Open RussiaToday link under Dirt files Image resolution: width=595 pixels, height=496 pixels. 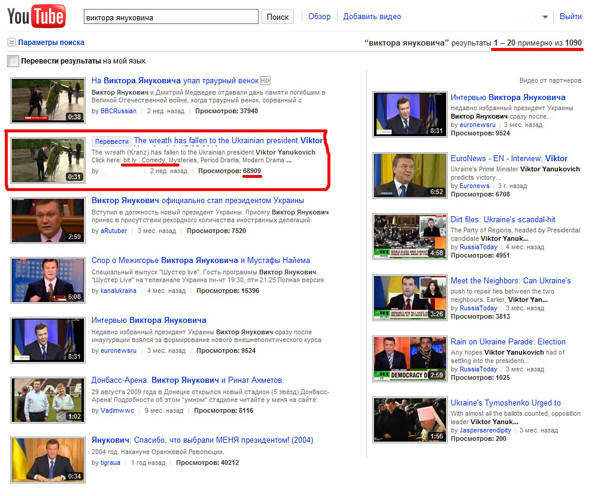point(478,247)
